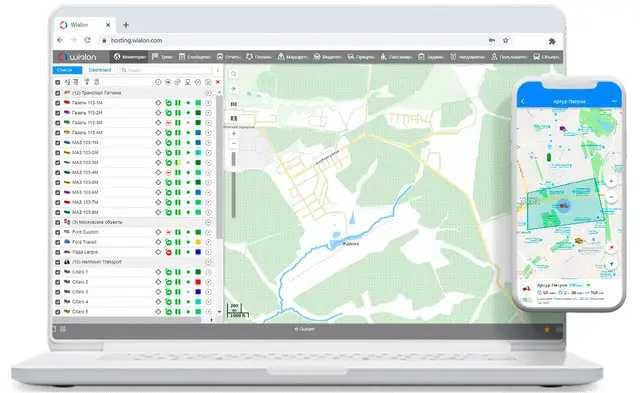This screenshot has width=640, height=393.
Task: Click the red X icon in the list header
Action: pyautogui.click(x=218, y=82)
